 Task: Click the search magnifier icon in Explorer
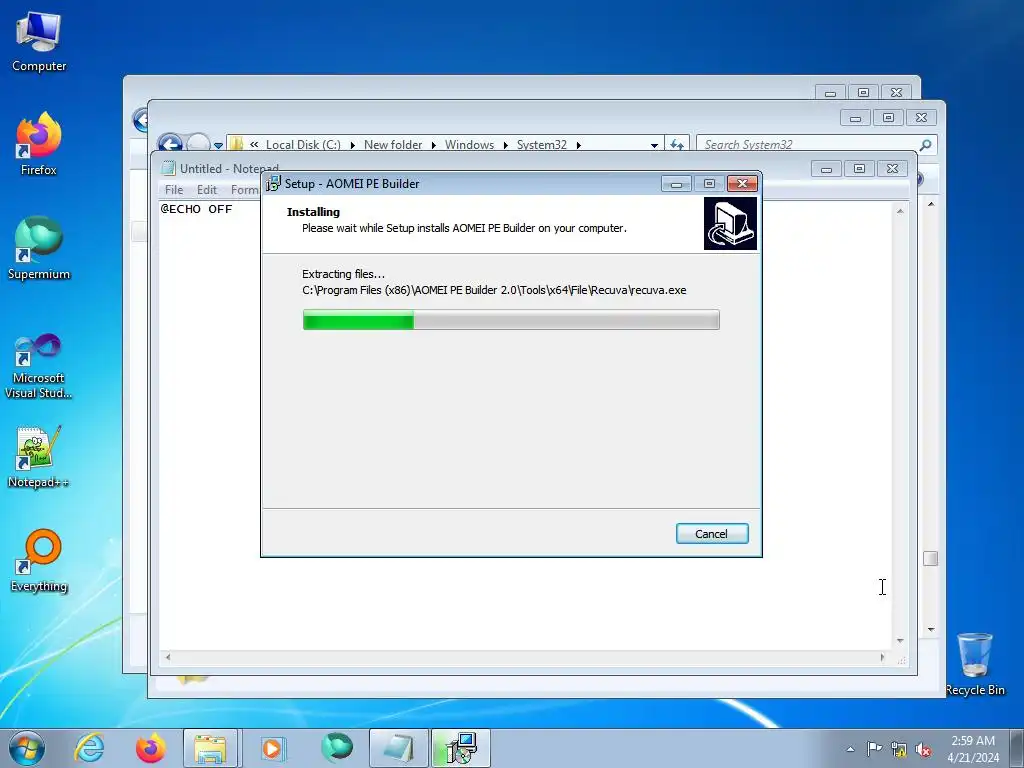pos(925,144)
